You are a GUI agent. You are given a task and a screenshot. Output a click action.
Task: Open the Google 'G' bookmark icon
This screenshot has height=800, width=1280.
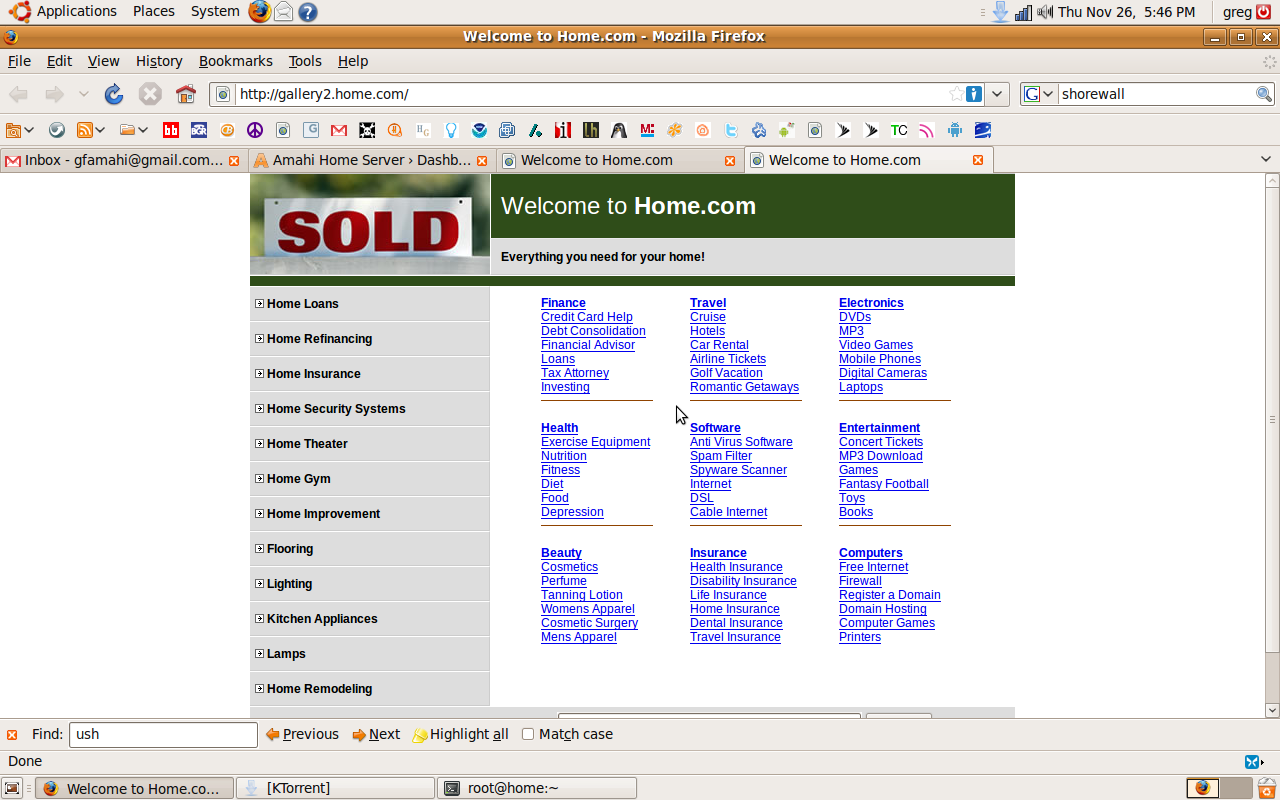pos(311,130)
